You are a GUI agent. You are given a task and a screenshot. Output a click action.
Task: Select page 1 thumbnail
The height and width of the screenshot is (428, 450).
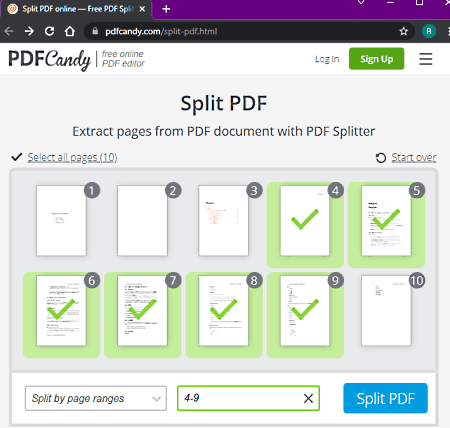pyautogui.click(x=61, y=221)
